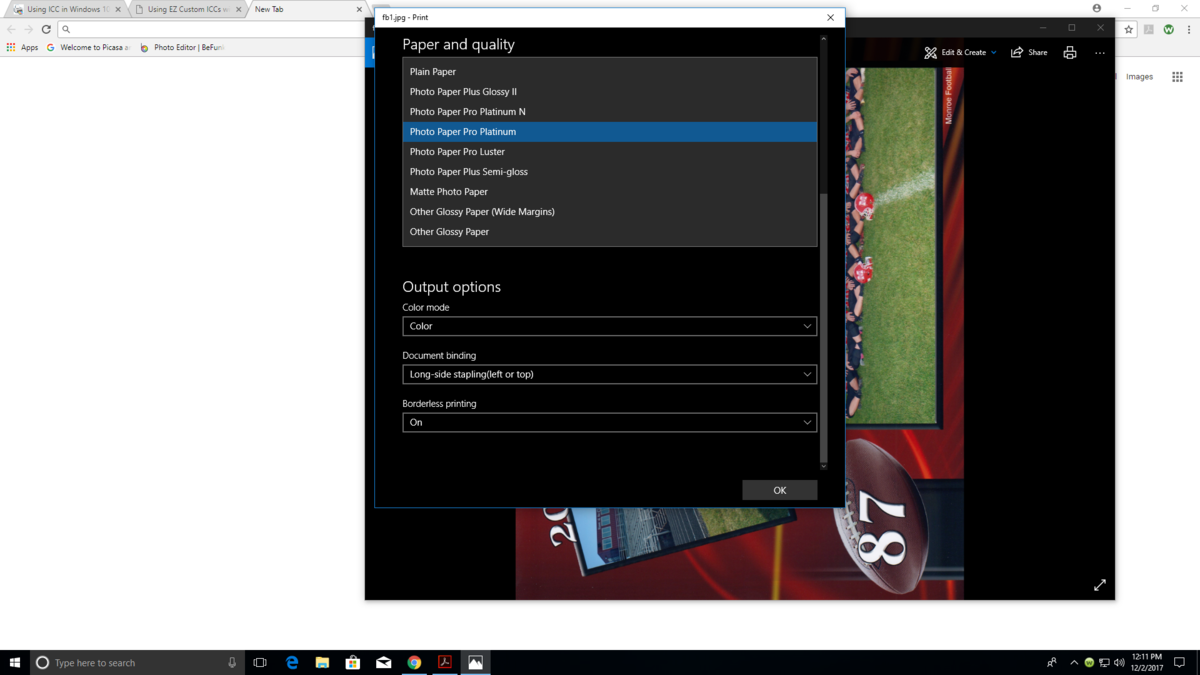The image size is (1200, 675).
Task: Expand the Edit & Create menu
Action: click(960, 53)
